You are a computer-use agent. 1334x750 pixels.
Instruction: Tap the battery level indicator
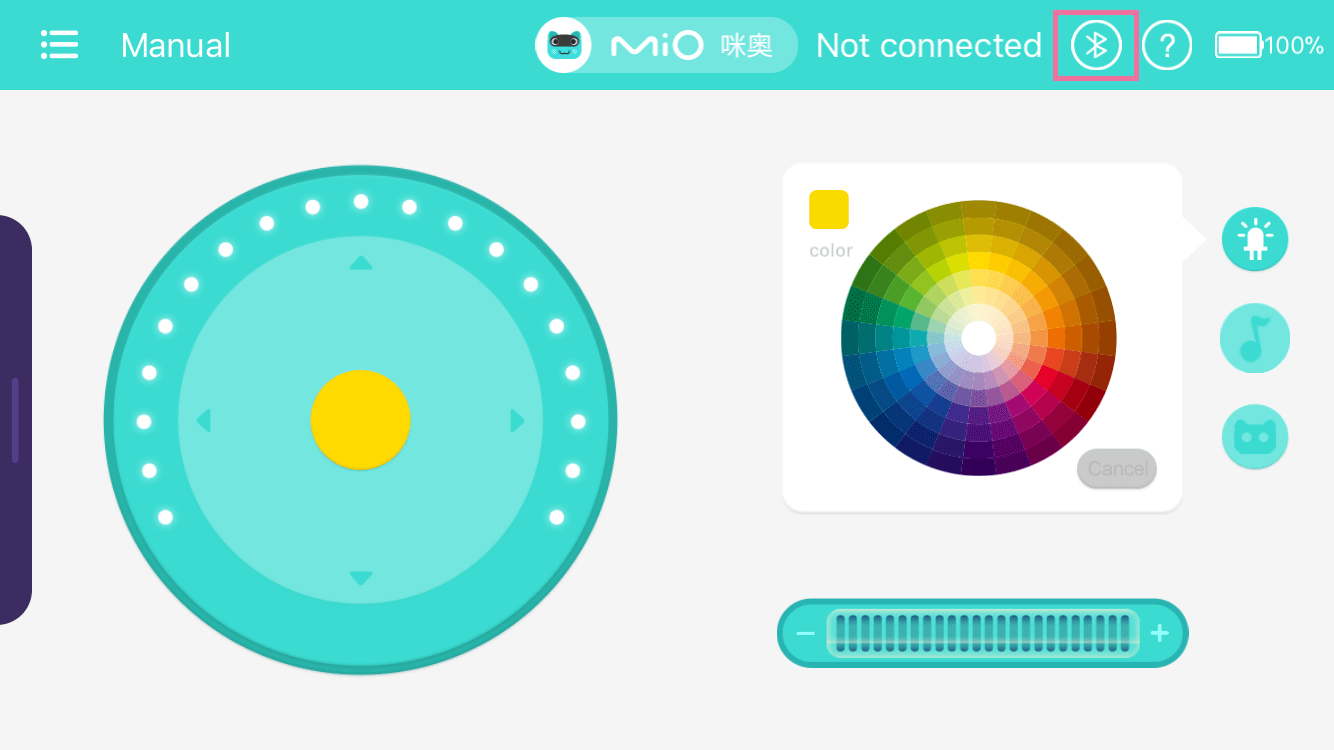pos(1269,45)
